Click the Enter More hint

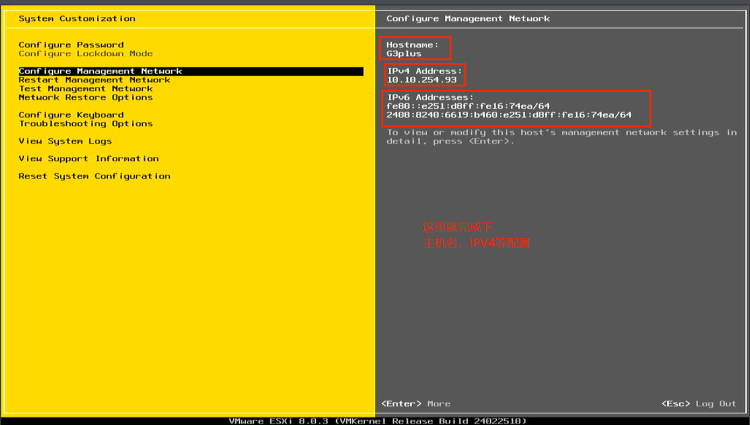pyautogui.click(x=416, y=404)
